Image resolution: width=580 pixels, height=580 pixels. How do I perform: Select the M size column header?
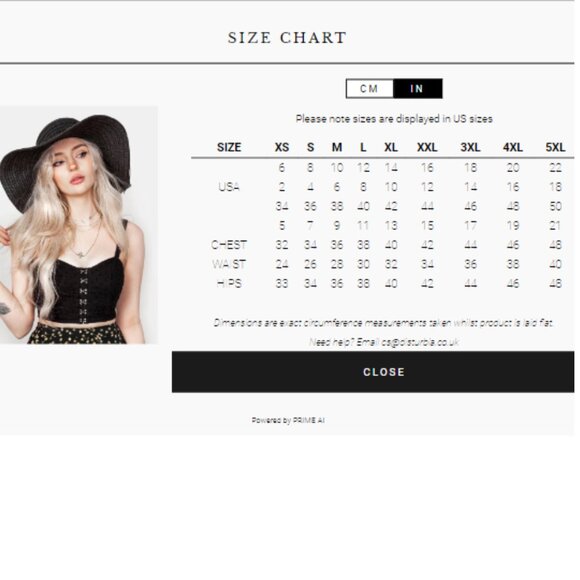[x=337, y=147]
